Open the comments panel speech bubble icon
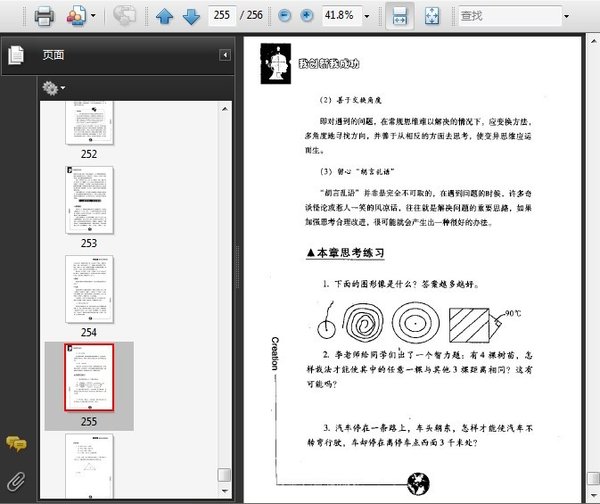The width and height of the screenshot is (600, 504). coord(16,445)
